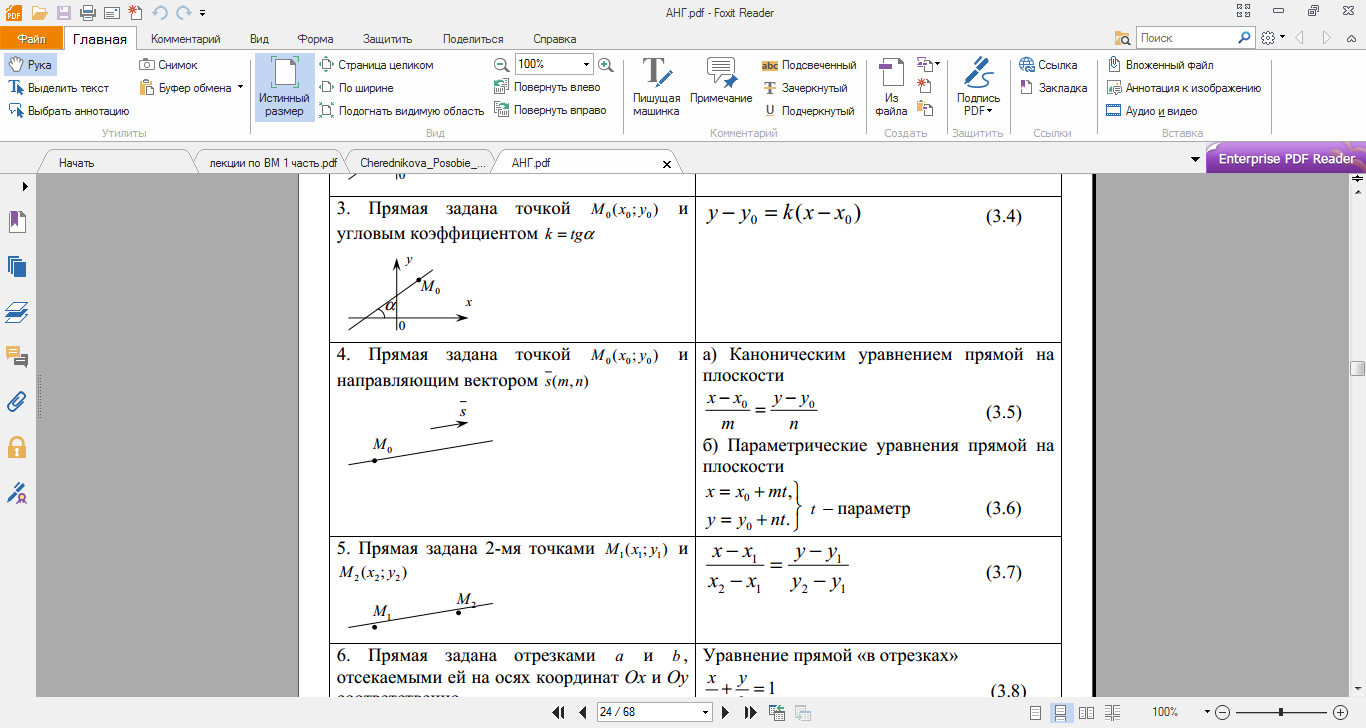Expand the navigation panel arrow
This screenshot has height=728, width=1366.
(24, 186)
